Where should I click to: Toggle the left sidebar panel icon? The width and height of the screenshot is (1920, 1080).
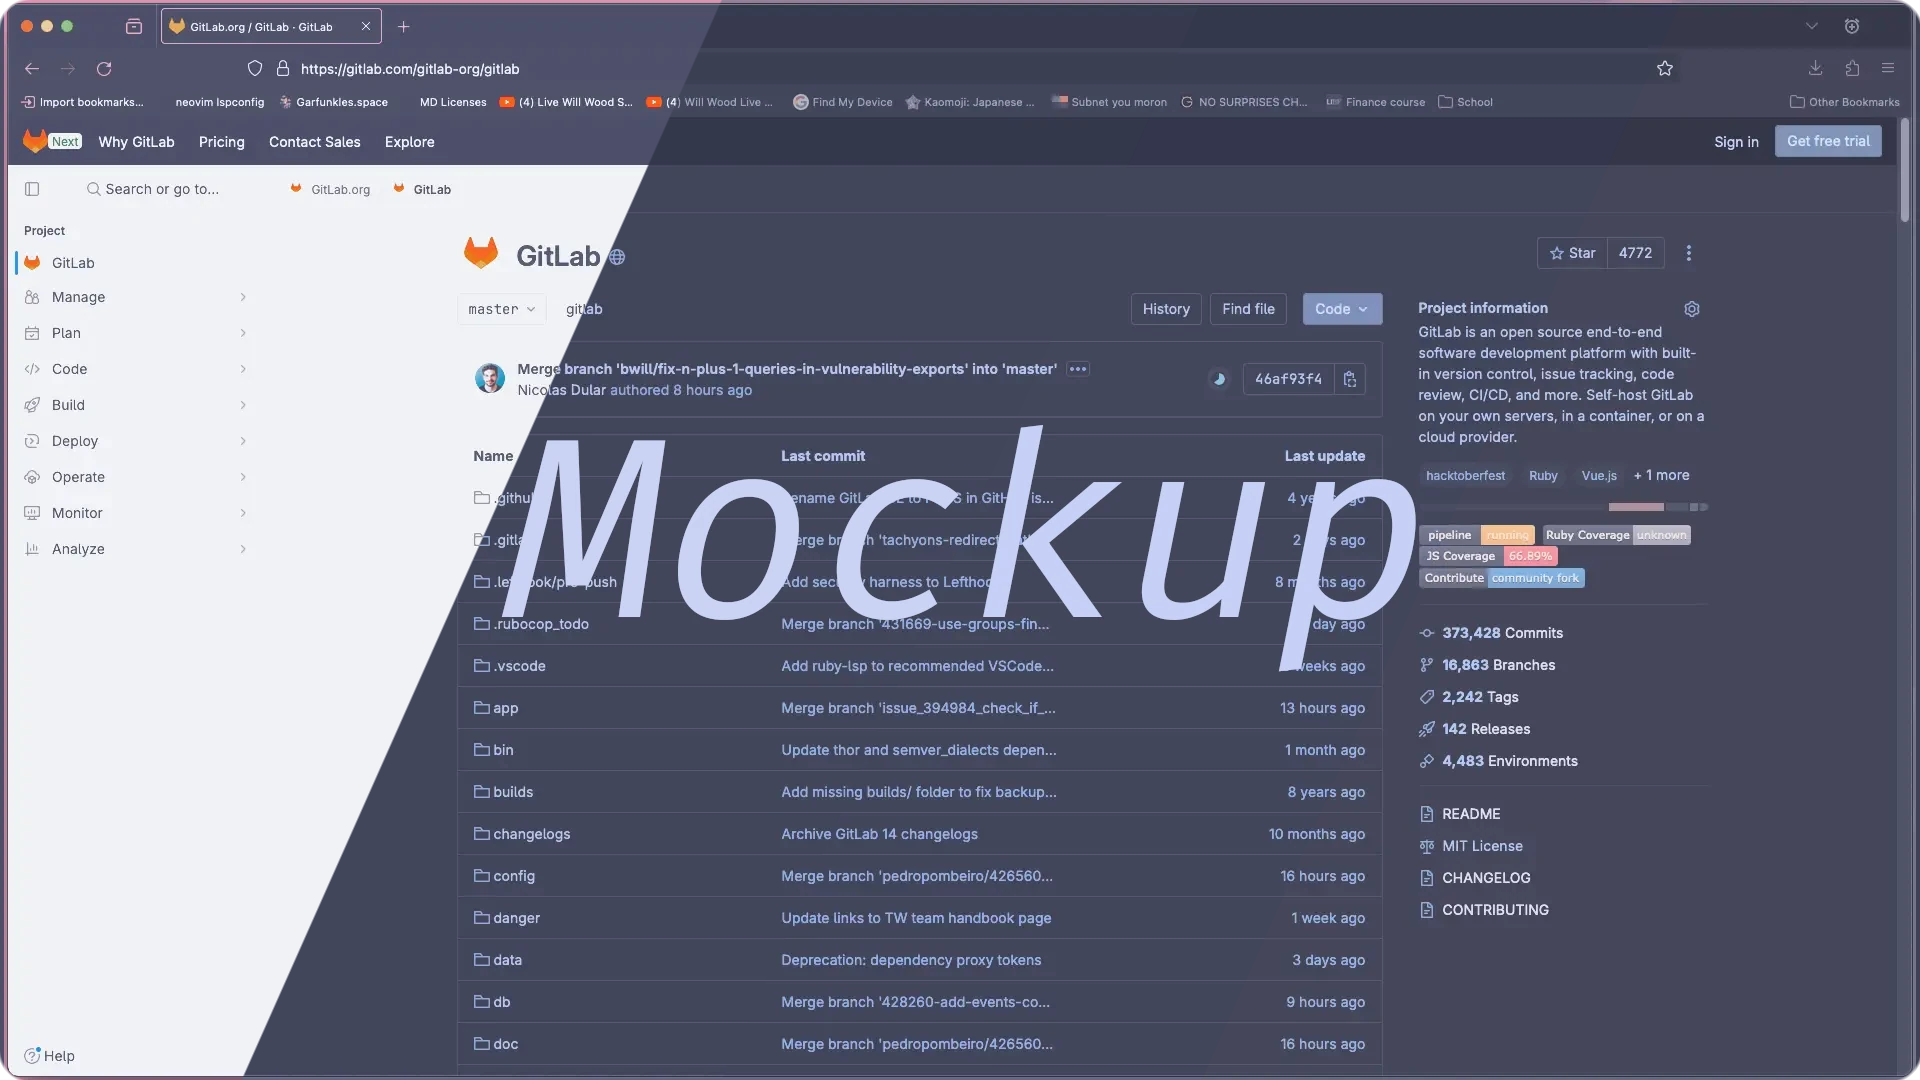pyautogui.click(x=32, y=189)
